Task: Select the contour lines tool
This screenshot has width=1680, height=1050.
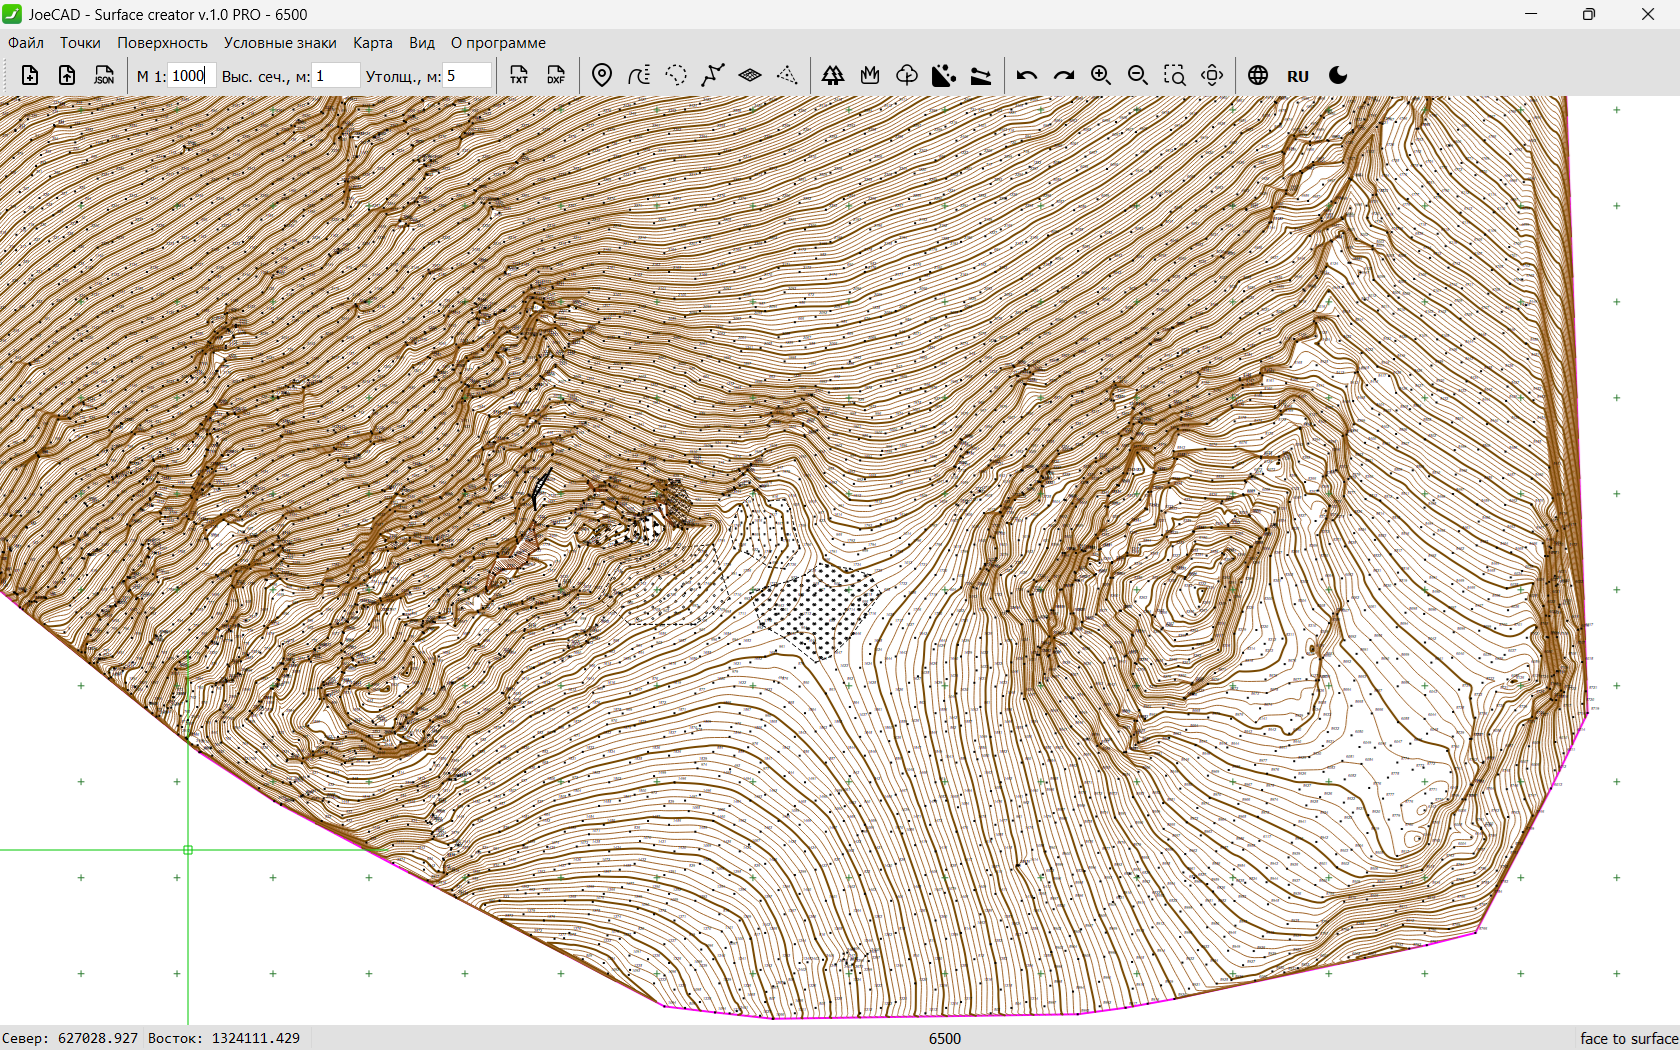Action: pyautogui.click(x=639, y=75)
